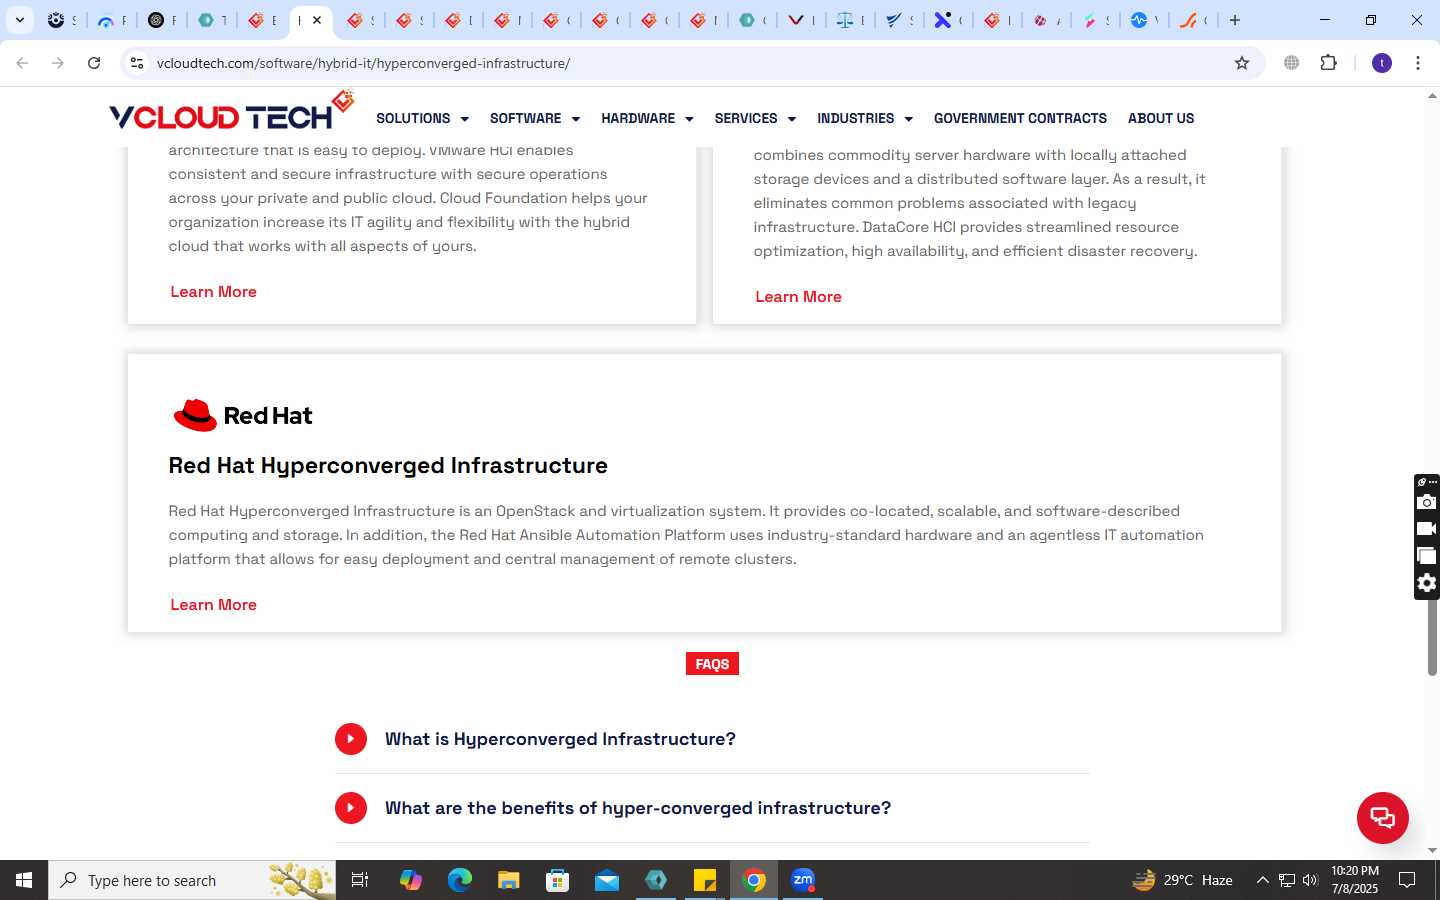Switch to the tab with blue pulse circle favicon
1440x900 pixels.
[x=1139, y=20]
